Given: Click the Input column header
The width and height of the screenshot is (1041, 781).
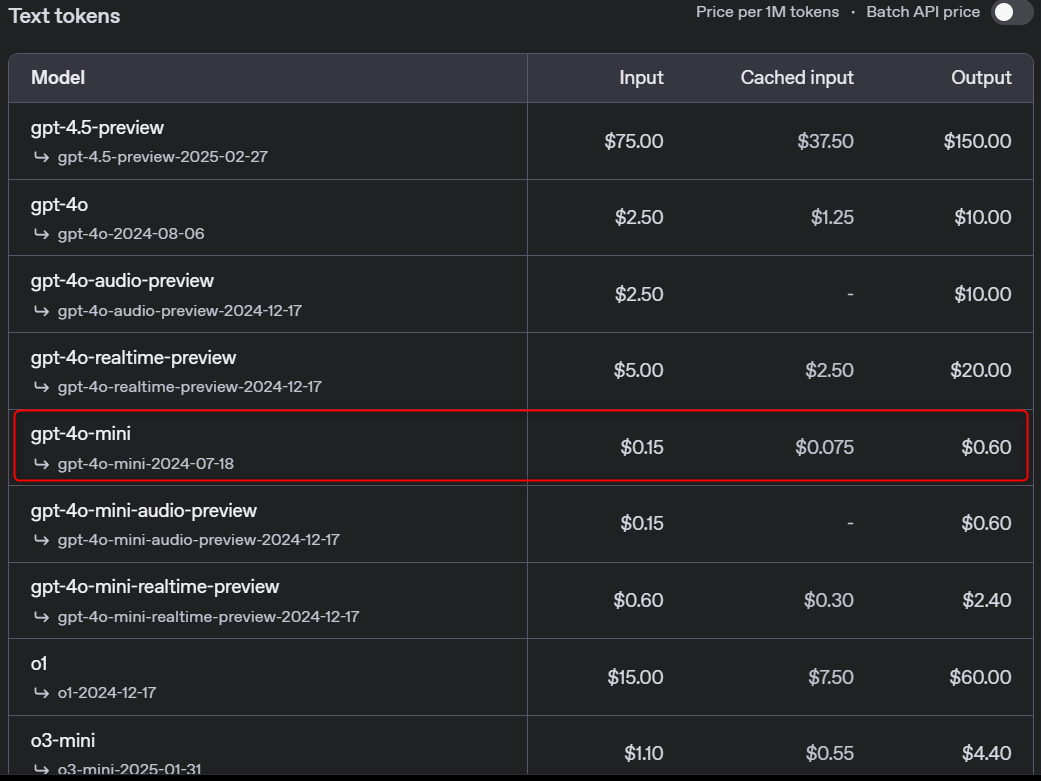Looking at the screenshot, I should pos(641,78).
